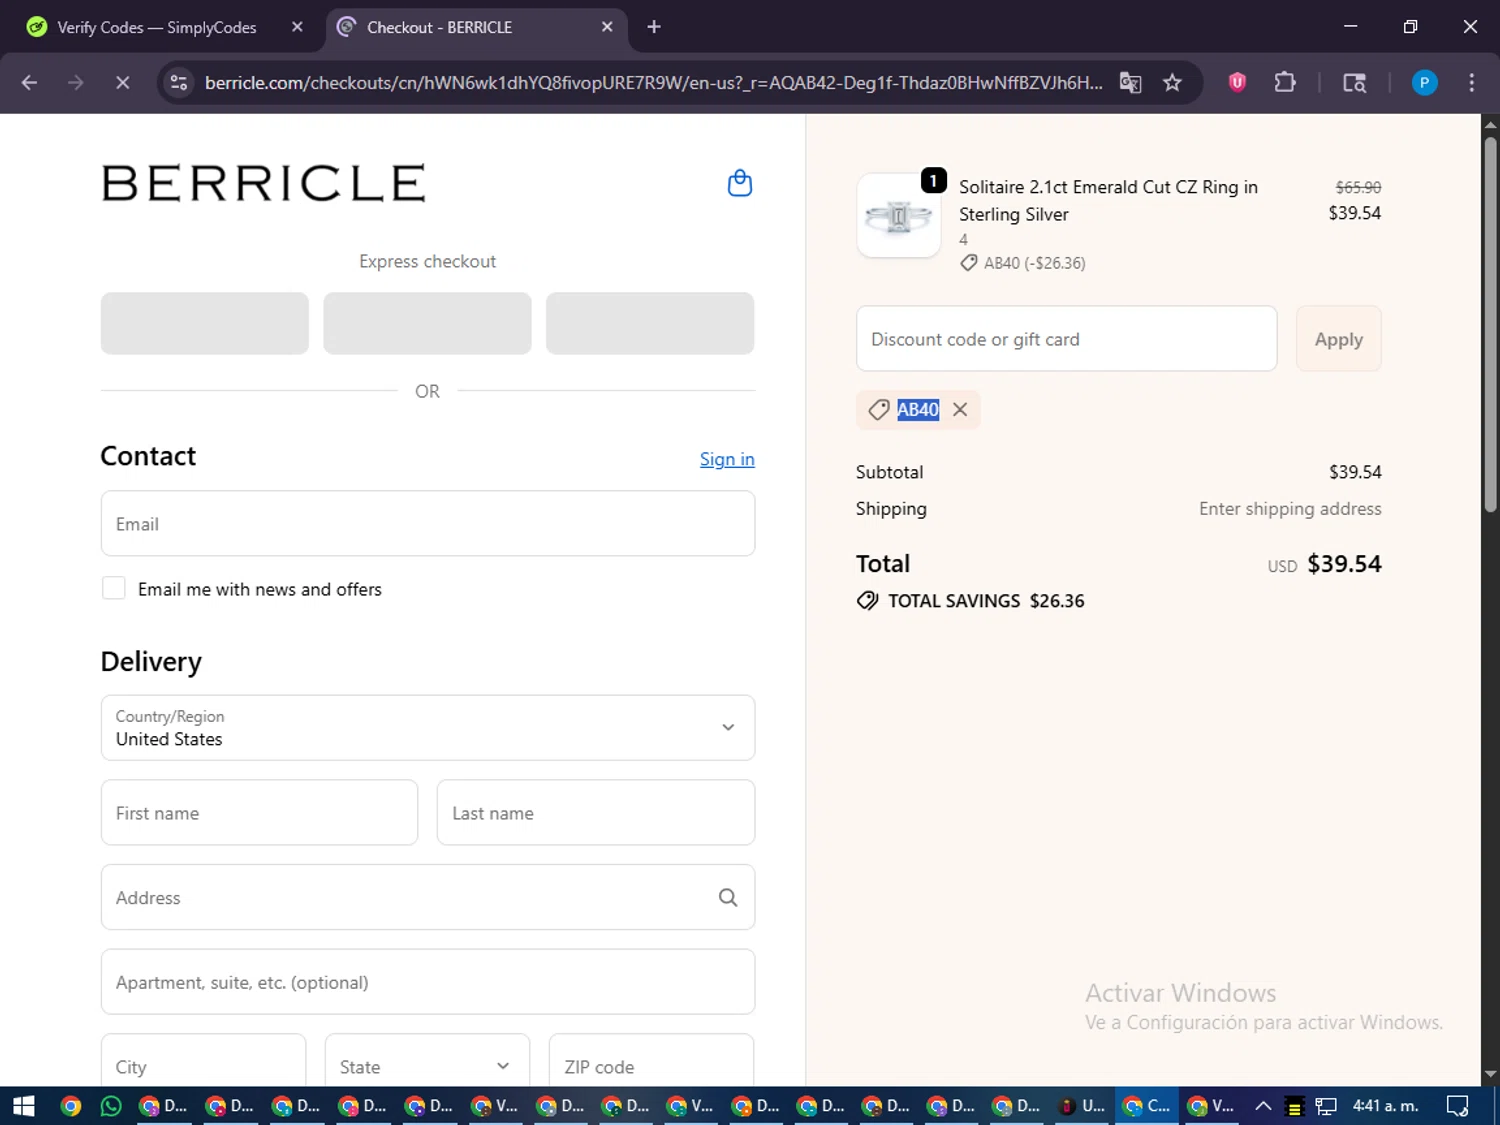1500x1125 pixels.
Task: Show hidden system tray icons
Action: (1263, 1106)
